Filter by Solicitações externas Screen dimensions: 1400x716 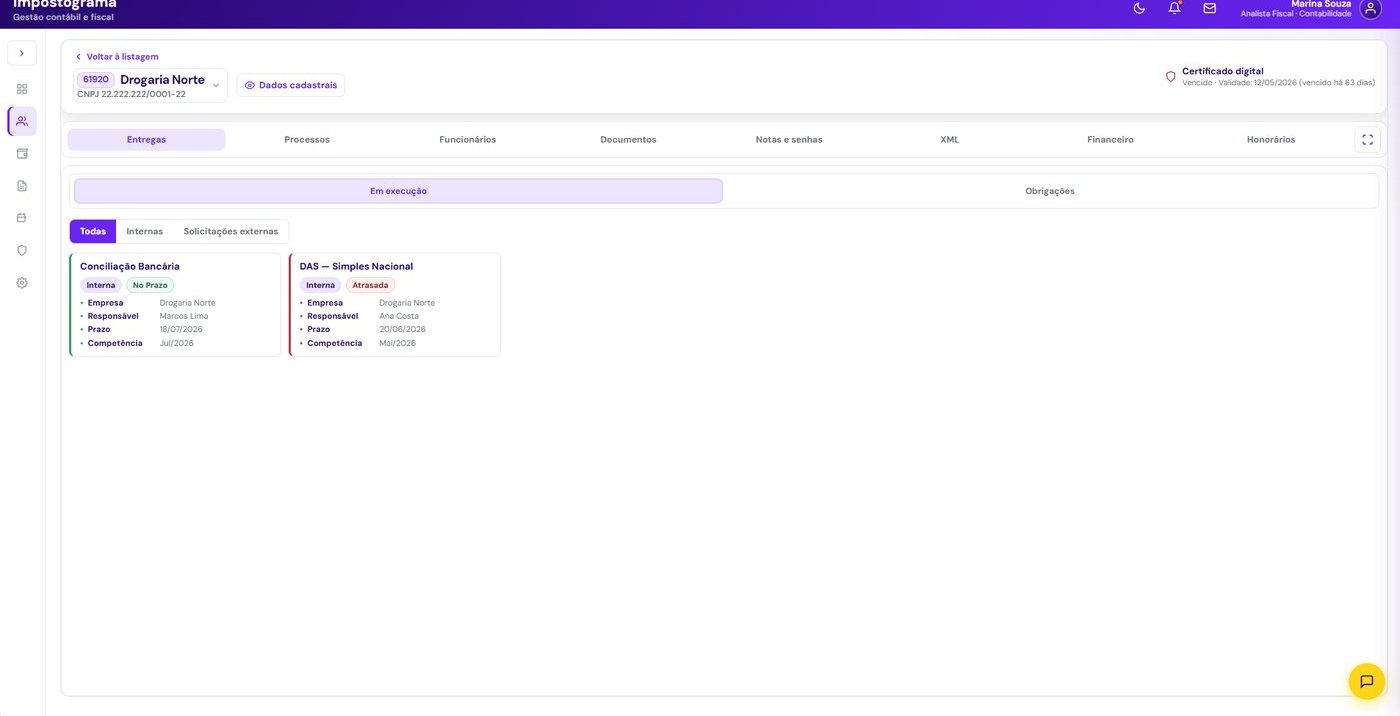(231, 232)
